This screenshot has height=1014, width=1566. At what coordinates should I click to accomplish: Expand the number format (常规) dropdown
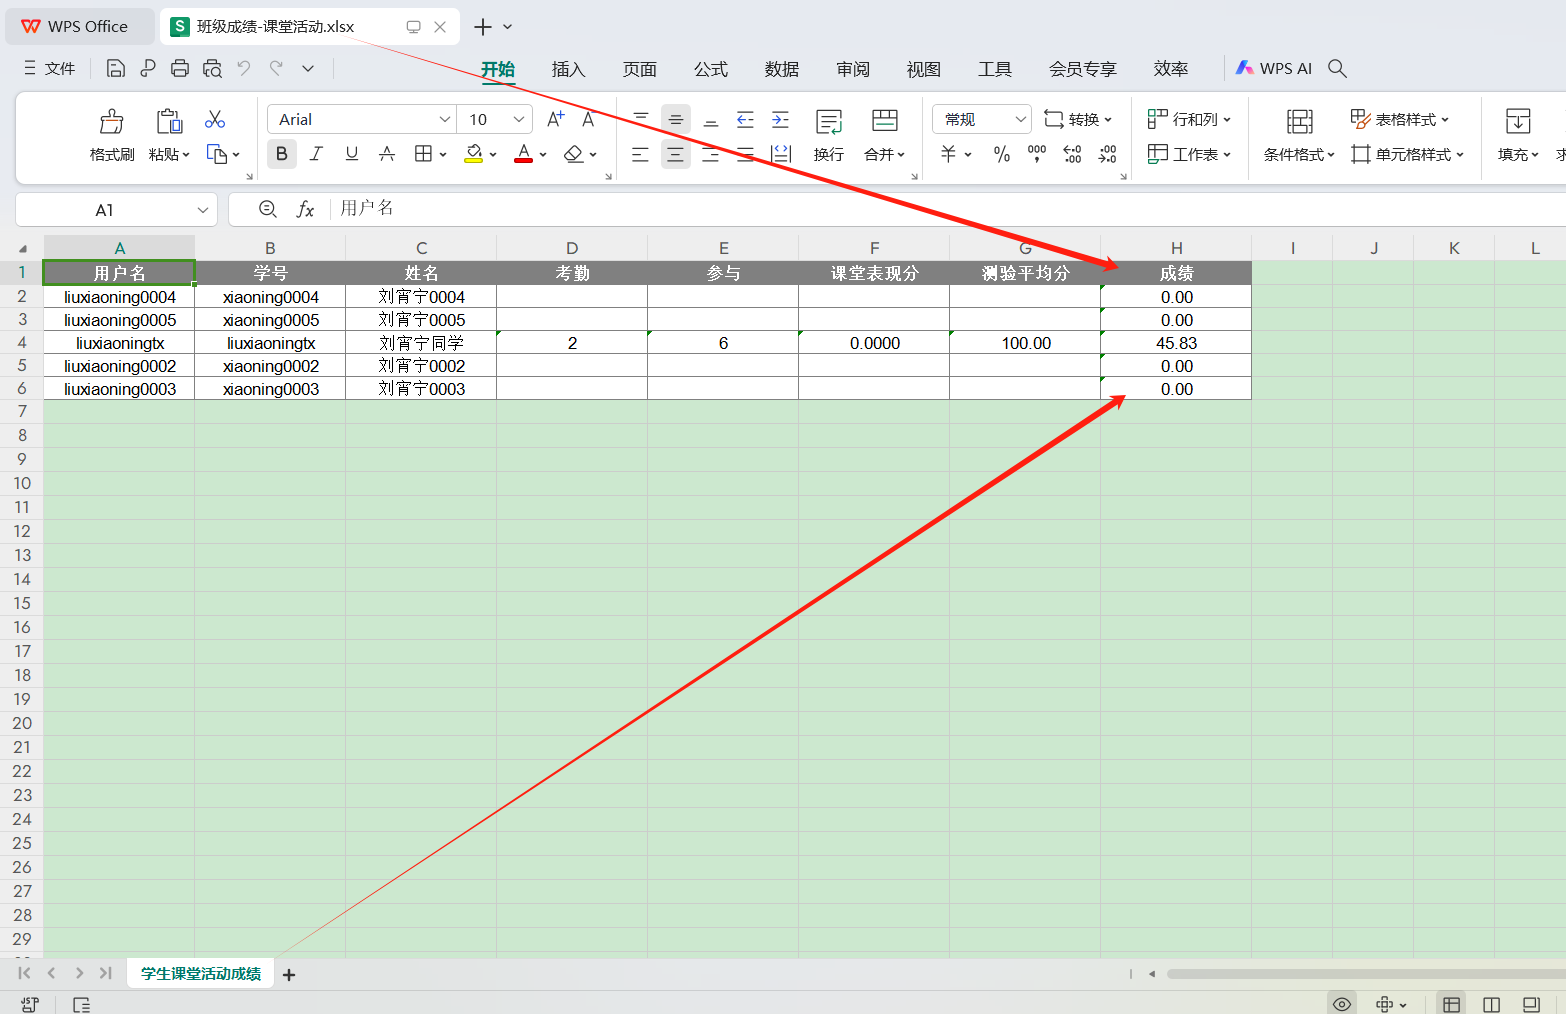tap(1020, 119)
